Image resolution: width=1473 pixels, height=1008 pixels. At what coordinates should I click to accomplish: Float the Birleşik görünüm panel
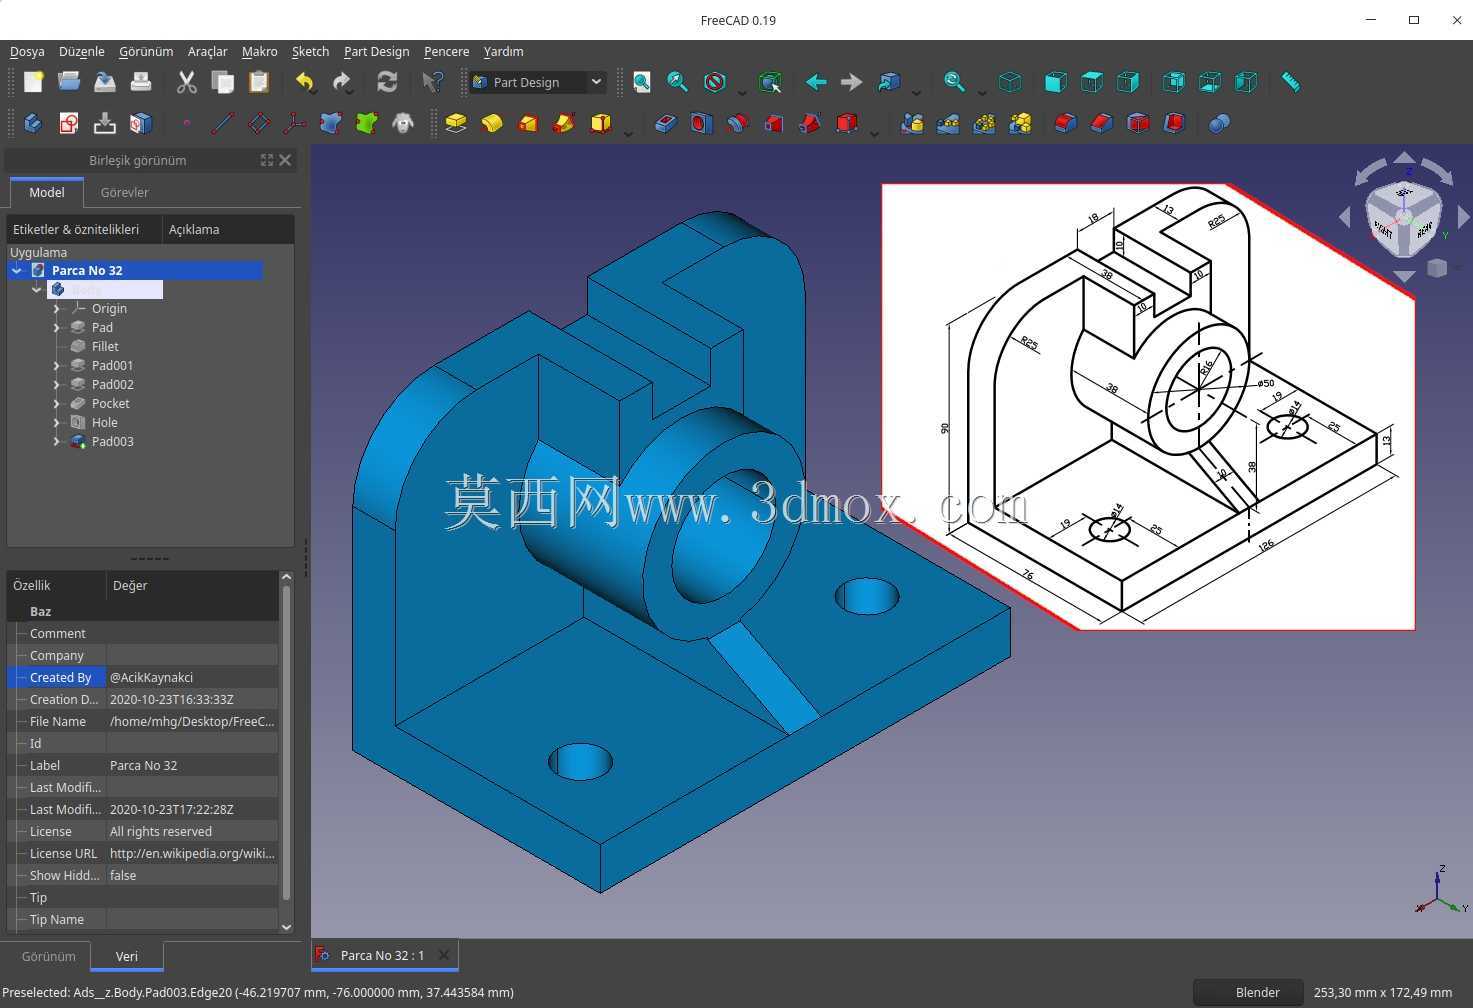tap(267, 160)
